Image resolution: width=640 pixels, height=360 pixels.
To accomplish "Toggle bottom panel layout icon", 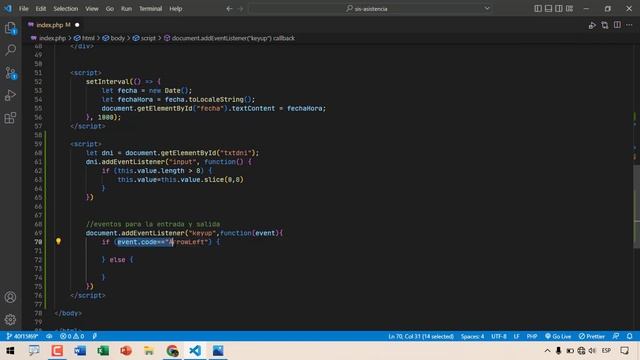I will [x=549, y=9].
